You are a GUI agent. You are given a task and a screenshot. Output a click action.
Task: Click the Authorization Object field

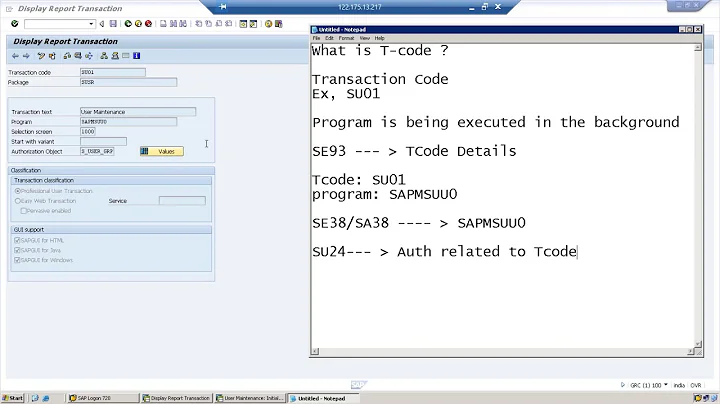coord(97,152)
